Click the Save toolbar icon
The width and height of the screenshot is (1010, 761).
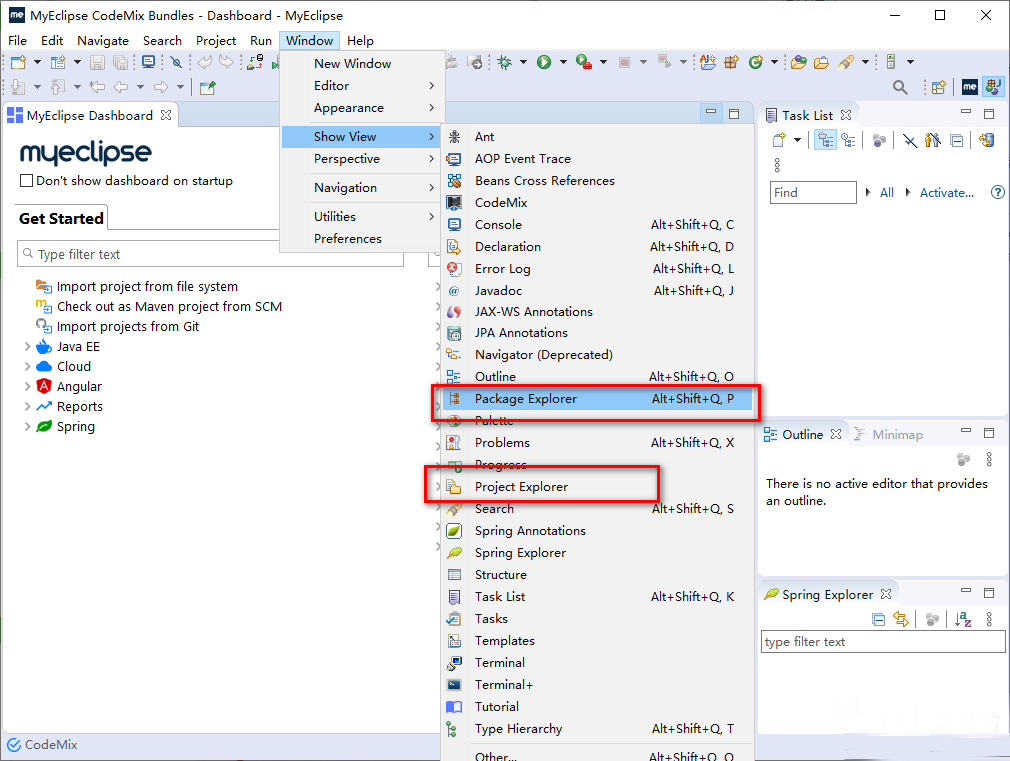click(97, 62)
